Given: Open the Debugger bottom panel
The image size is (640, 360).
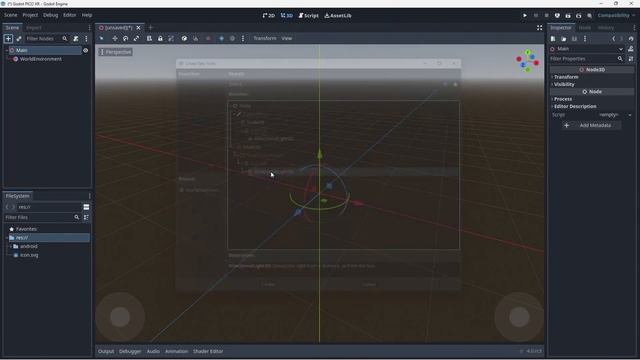Looking at the screenshot, I should tap(130, 351).
